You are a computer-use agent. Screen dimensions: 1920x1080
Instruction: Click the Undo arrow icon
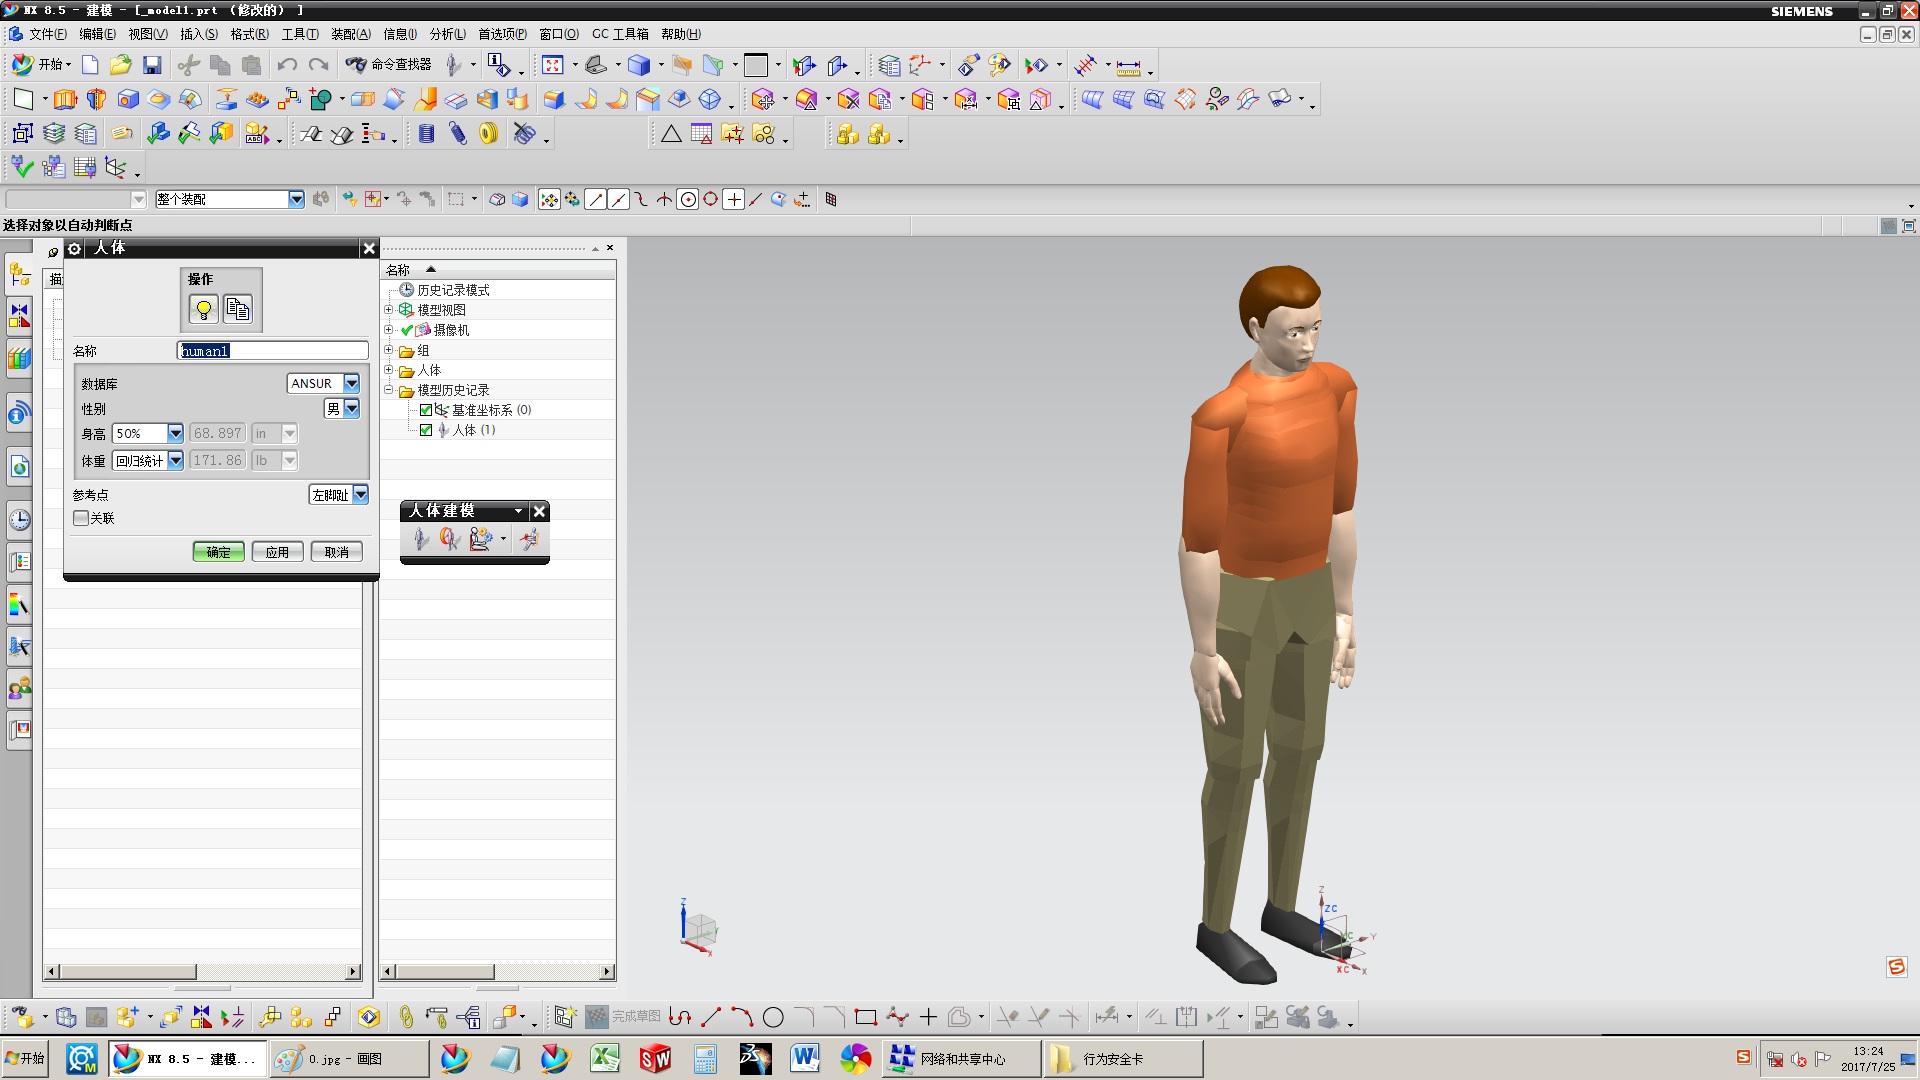click(x=287, y=65)
